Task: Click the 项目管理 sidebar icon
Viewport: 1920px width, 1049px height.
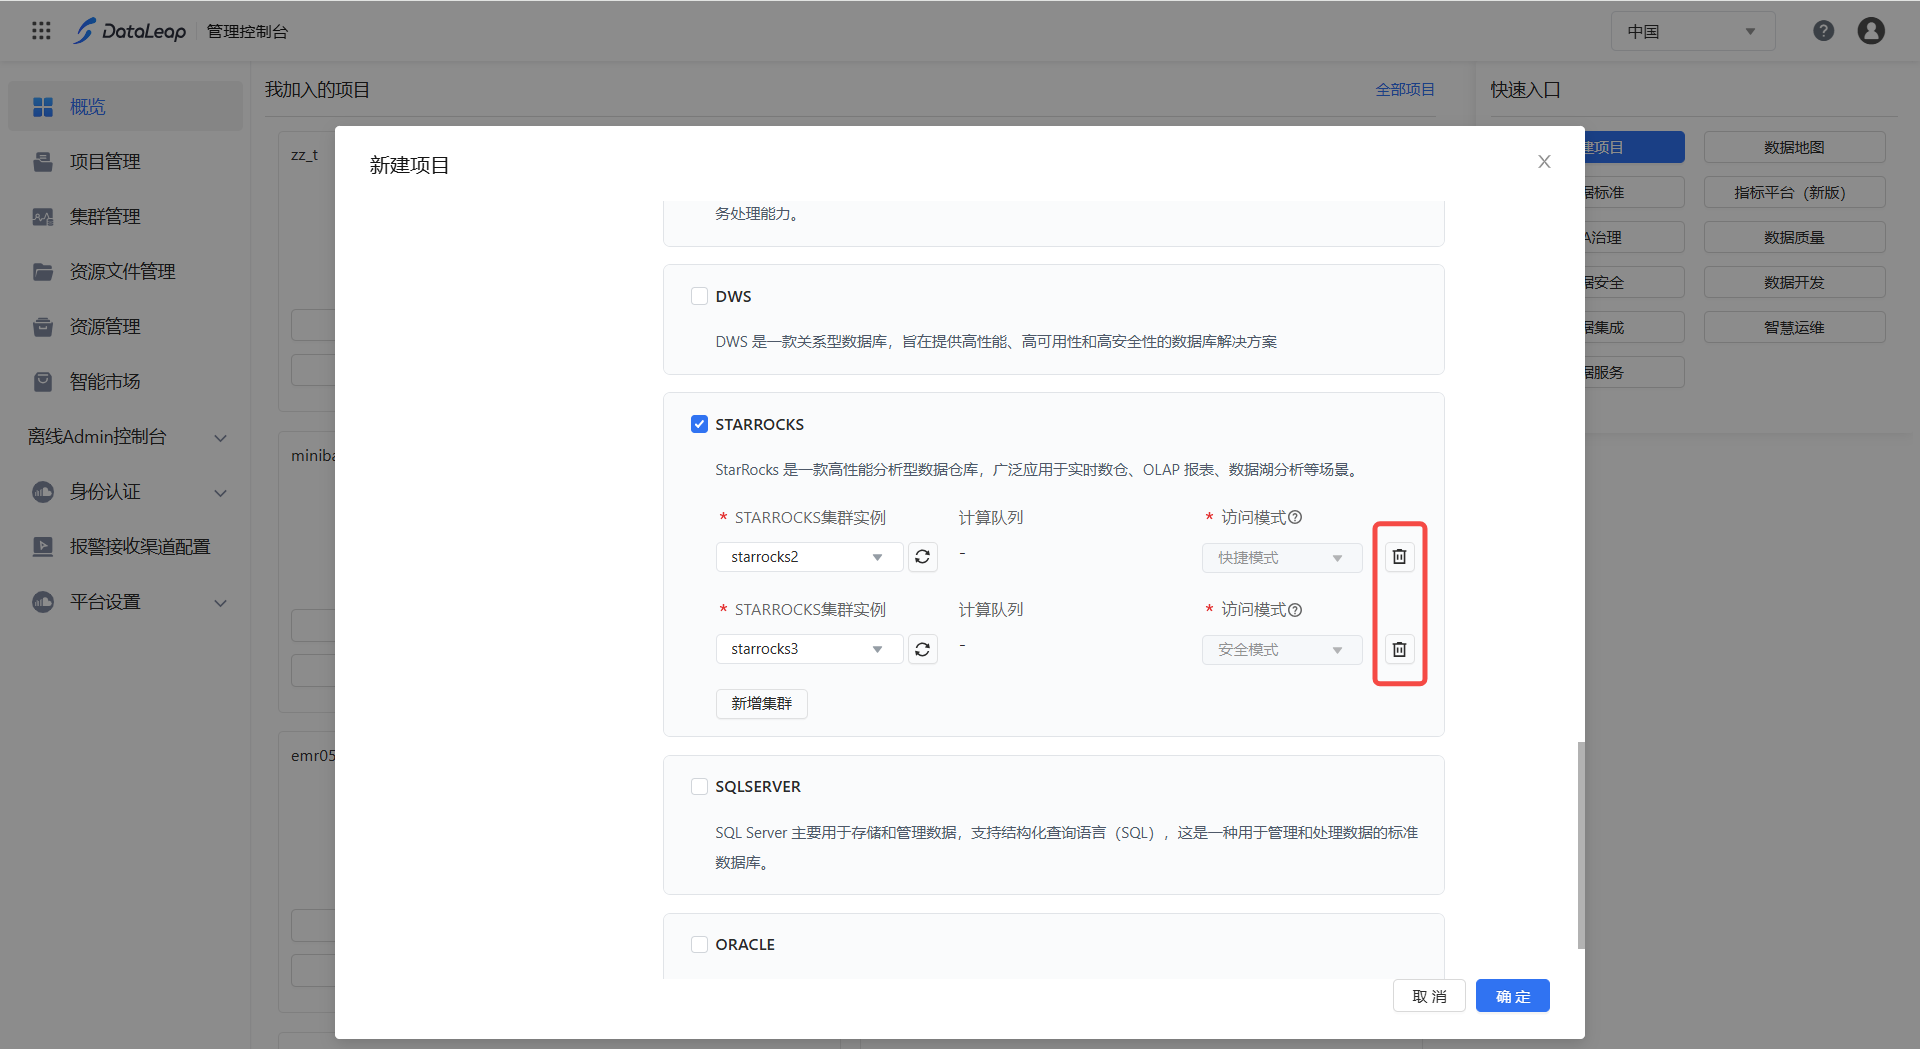Action: [x=43, y=162]
